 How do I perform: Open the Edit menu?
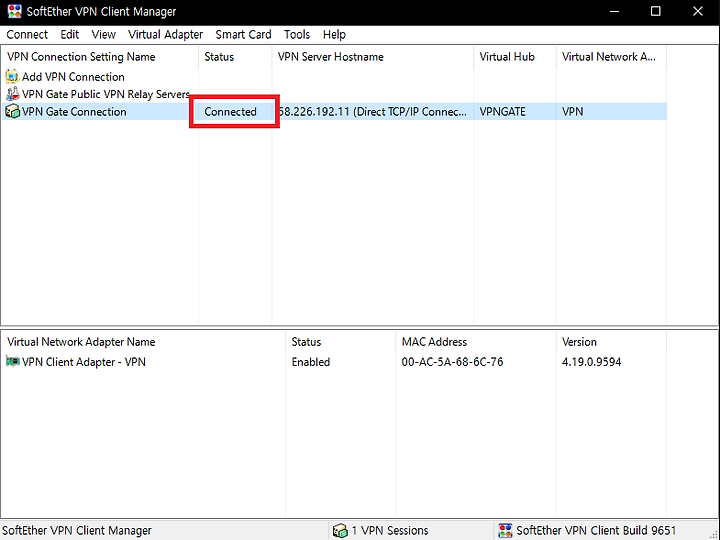pyautogui.click(x=69, y=34)
